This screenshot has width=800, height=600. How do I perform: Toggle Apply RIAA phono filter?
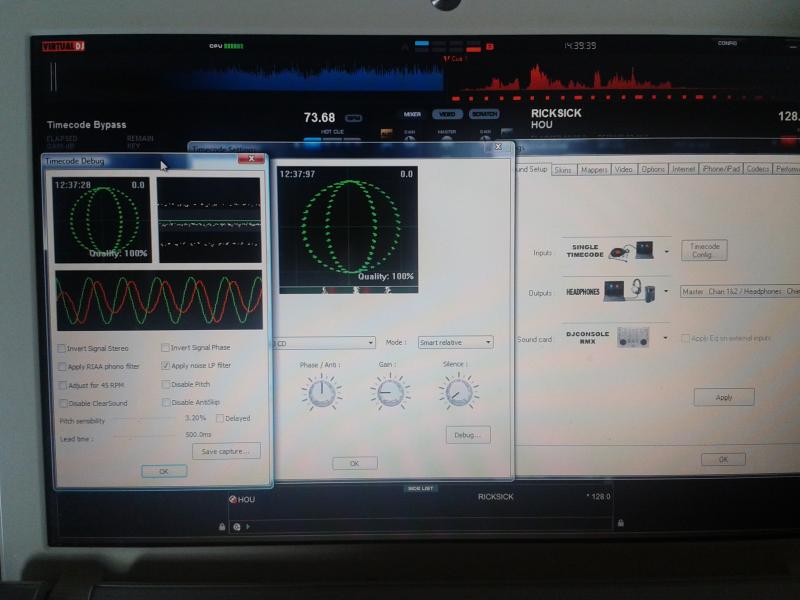tap(62, 367)
